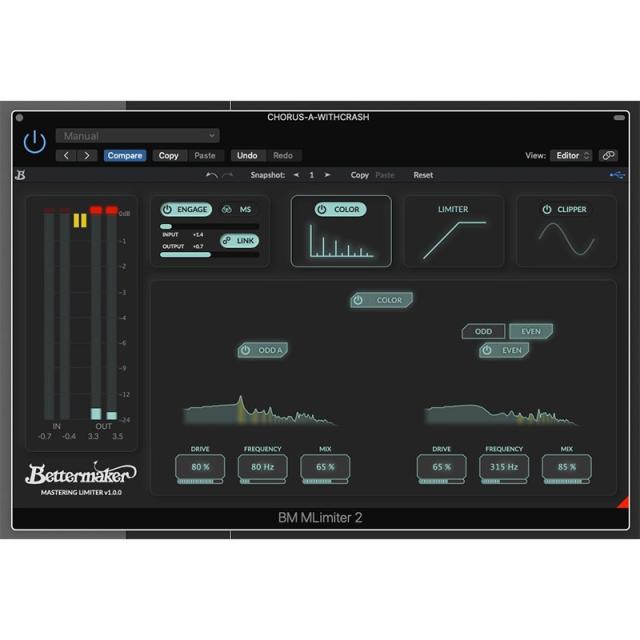
Task: Adjust the INPUT gain slider
Action: pyautogui.click(x=210, y=227)
